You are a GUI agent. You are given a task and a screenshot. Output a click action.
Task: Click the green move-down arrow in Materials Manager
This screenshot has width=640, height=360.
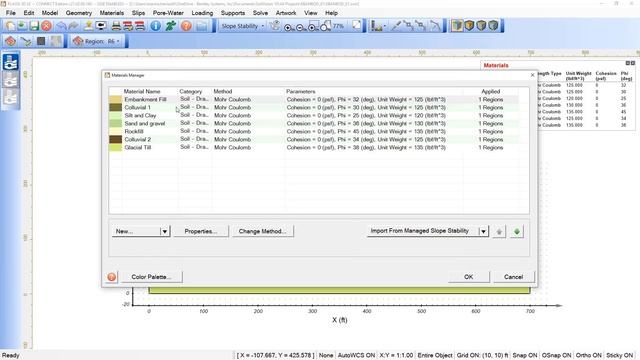(517, 231)
